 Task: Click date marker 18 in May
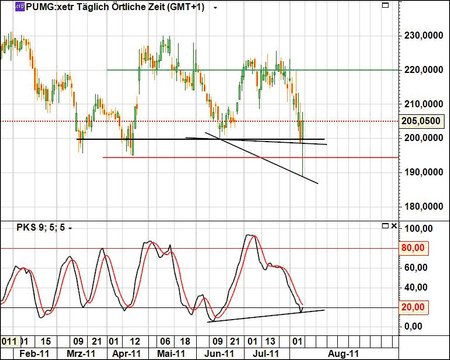[x=185, y=342]
